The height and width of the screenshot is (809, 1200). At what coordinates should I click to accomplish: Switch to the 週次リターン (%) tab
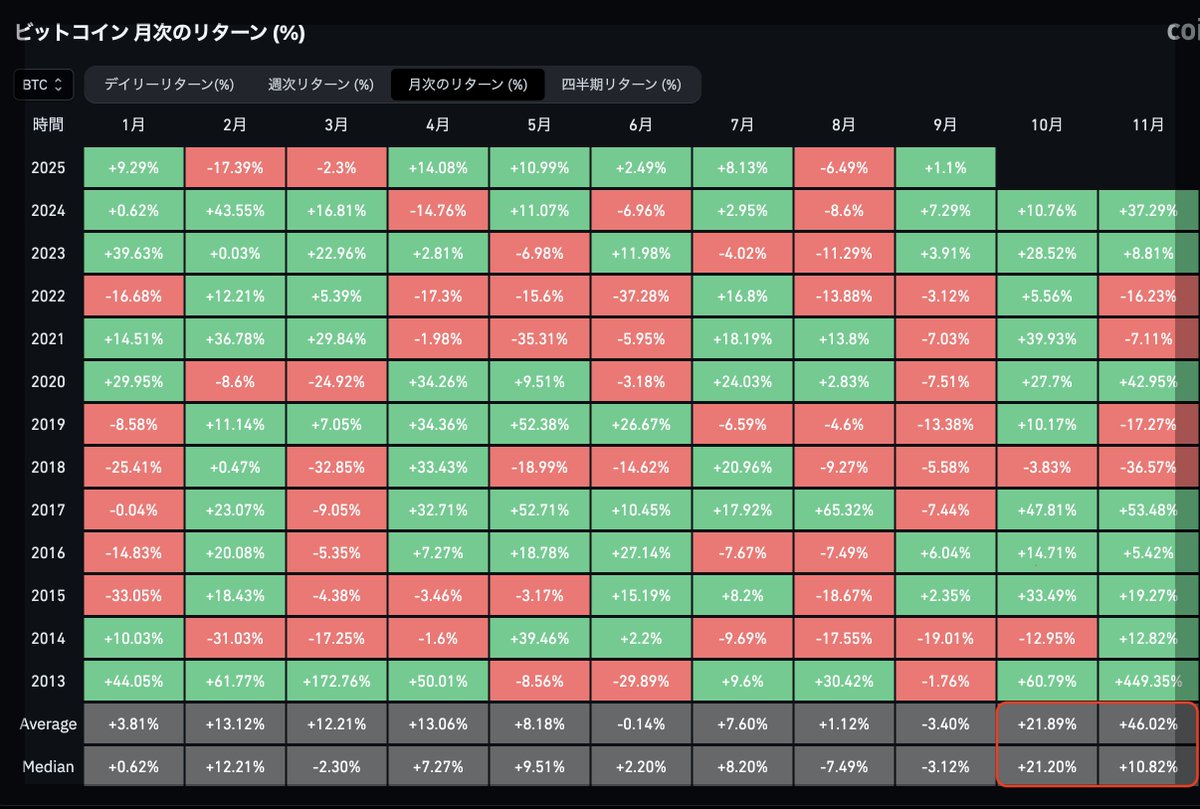click(x=320, y=85)
